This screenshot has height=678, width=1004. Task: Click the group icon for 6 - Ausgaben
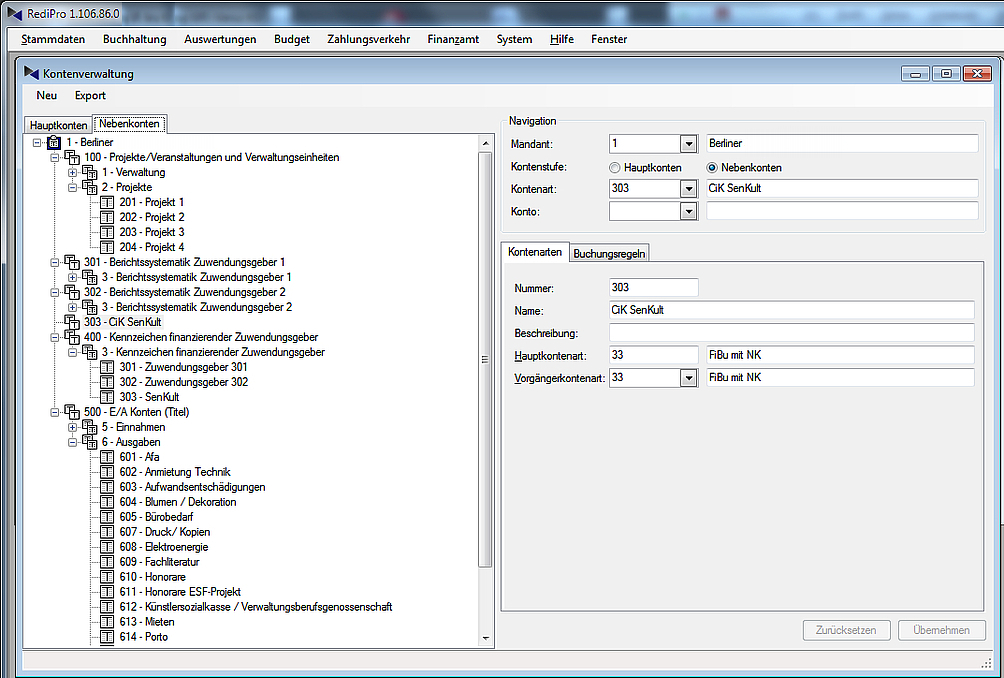(x=89, y=442)
